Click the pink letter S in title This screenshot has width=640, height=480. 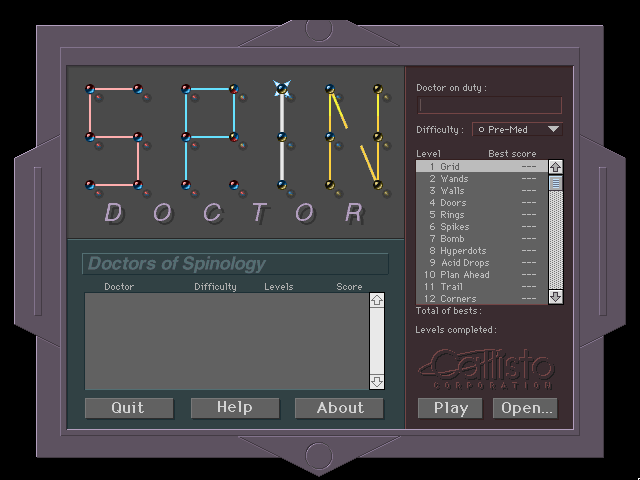(x=114, y=136)
